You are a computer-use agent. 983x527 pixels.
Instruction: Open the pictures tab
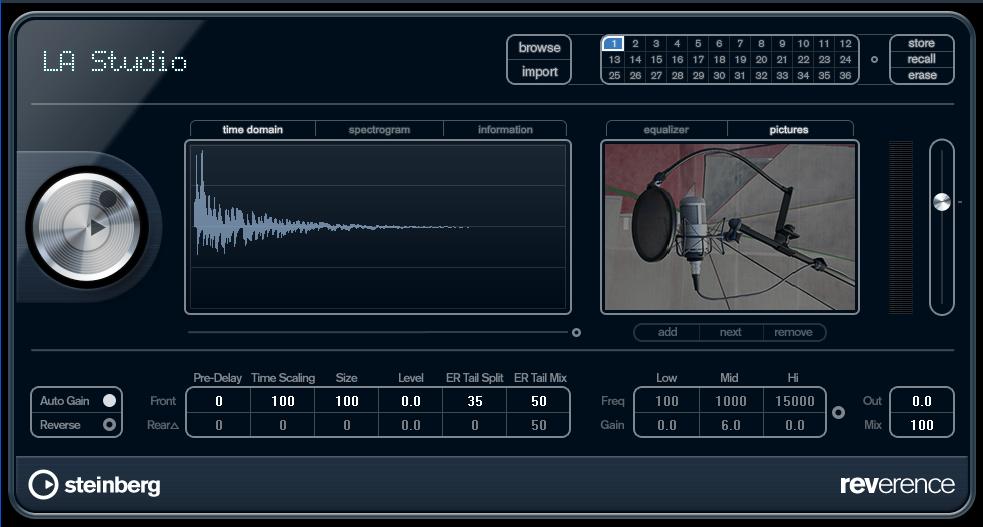pos(789,130)
